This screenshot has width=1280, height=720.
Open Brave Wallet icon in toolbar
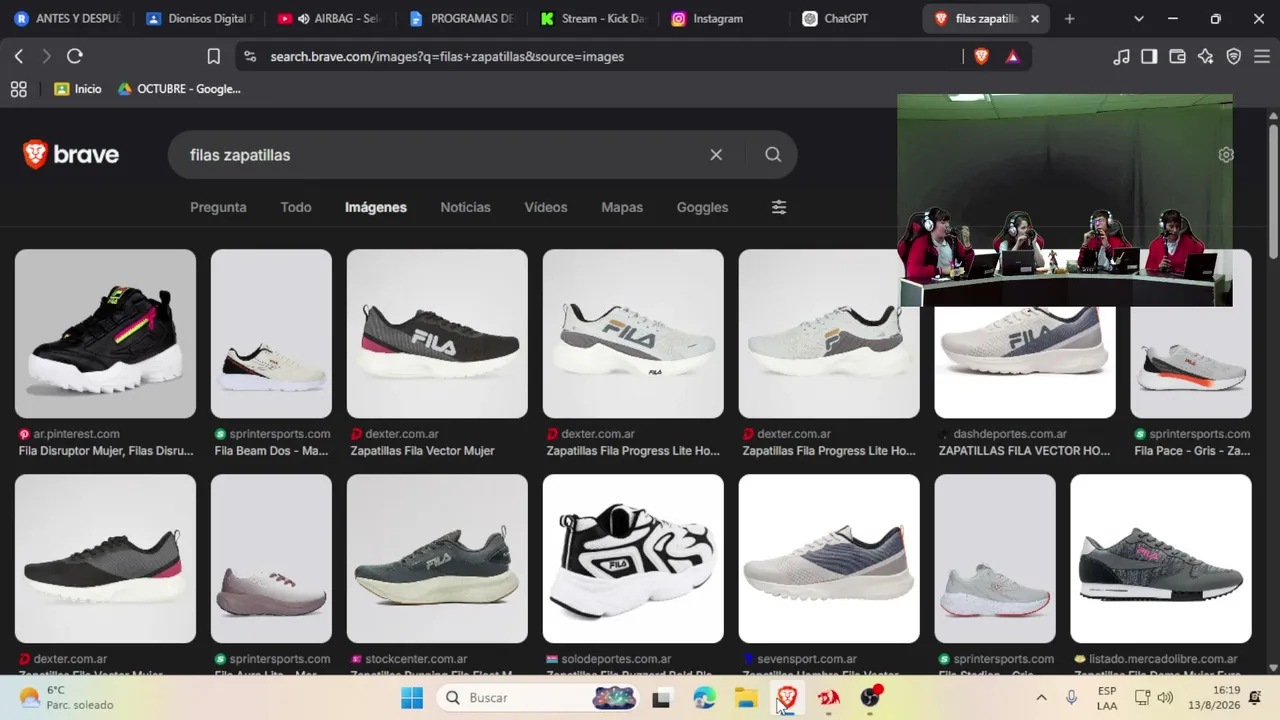(x=1177, y=57)
